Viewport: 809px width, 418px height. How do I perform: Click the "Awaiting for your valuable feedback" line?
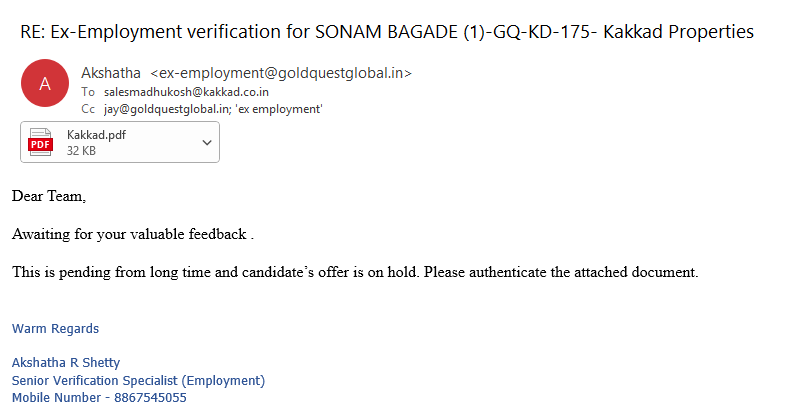pyautogui.click(x=132, y=234)
